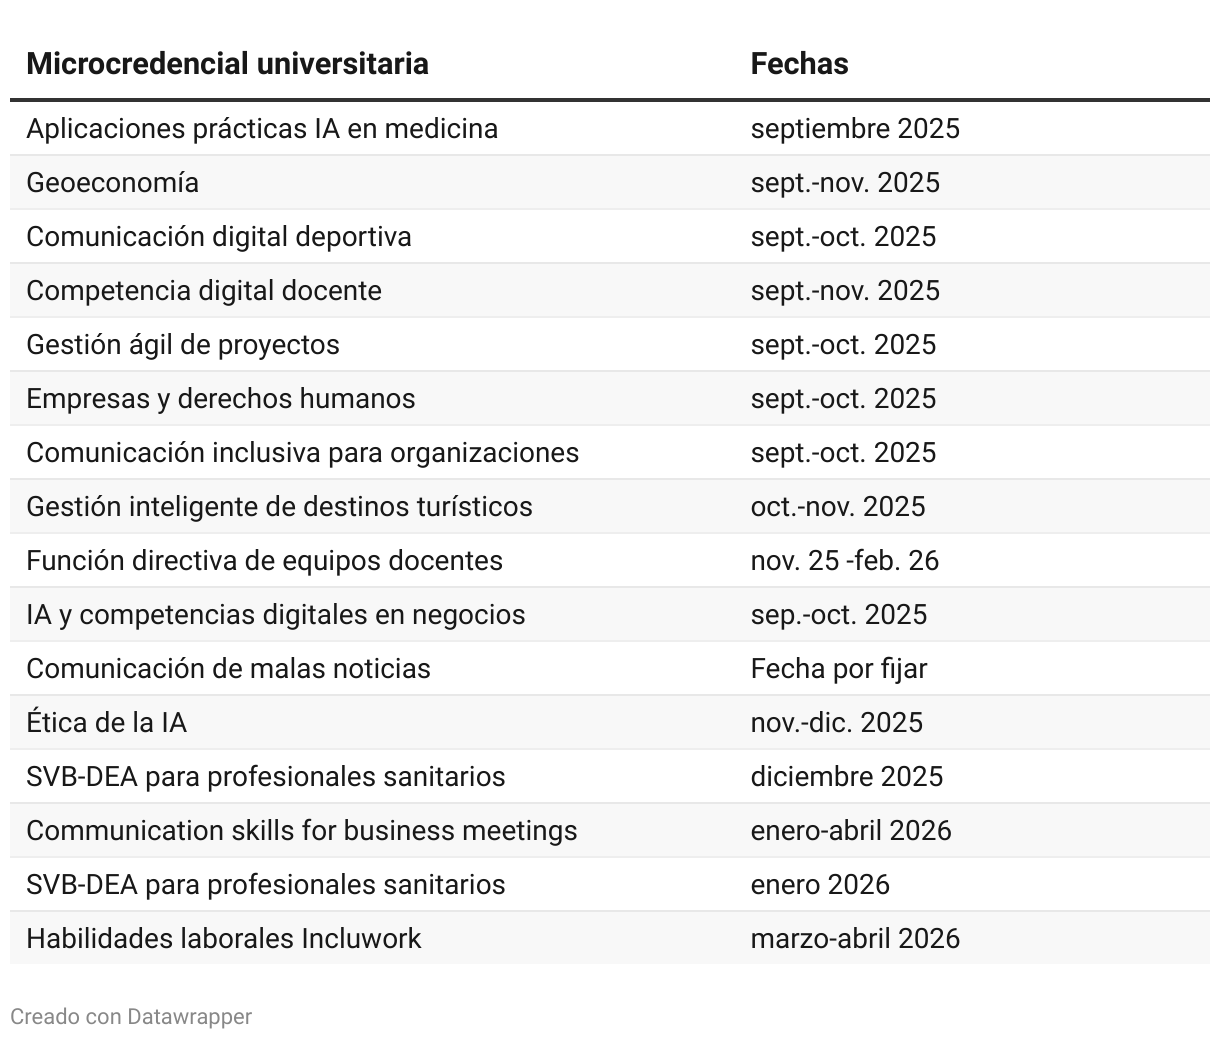Click Comunicación digital deportiva entry
The height and width of the screenshot is (1040, 1220).
point(219,237)
